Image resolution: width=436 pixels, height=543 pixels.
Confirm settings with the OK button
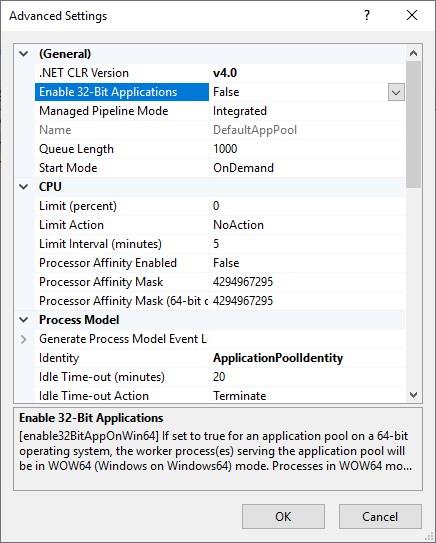283,516
